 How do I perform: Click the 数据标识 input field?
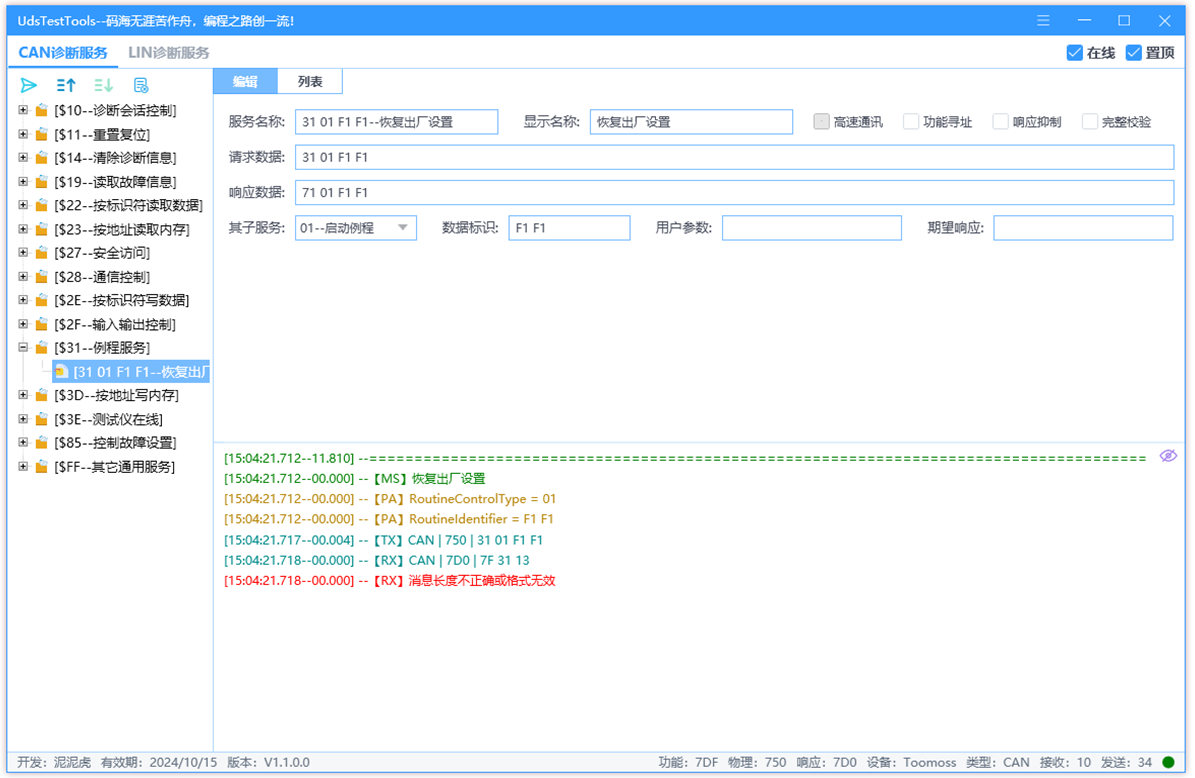[569, 228]
